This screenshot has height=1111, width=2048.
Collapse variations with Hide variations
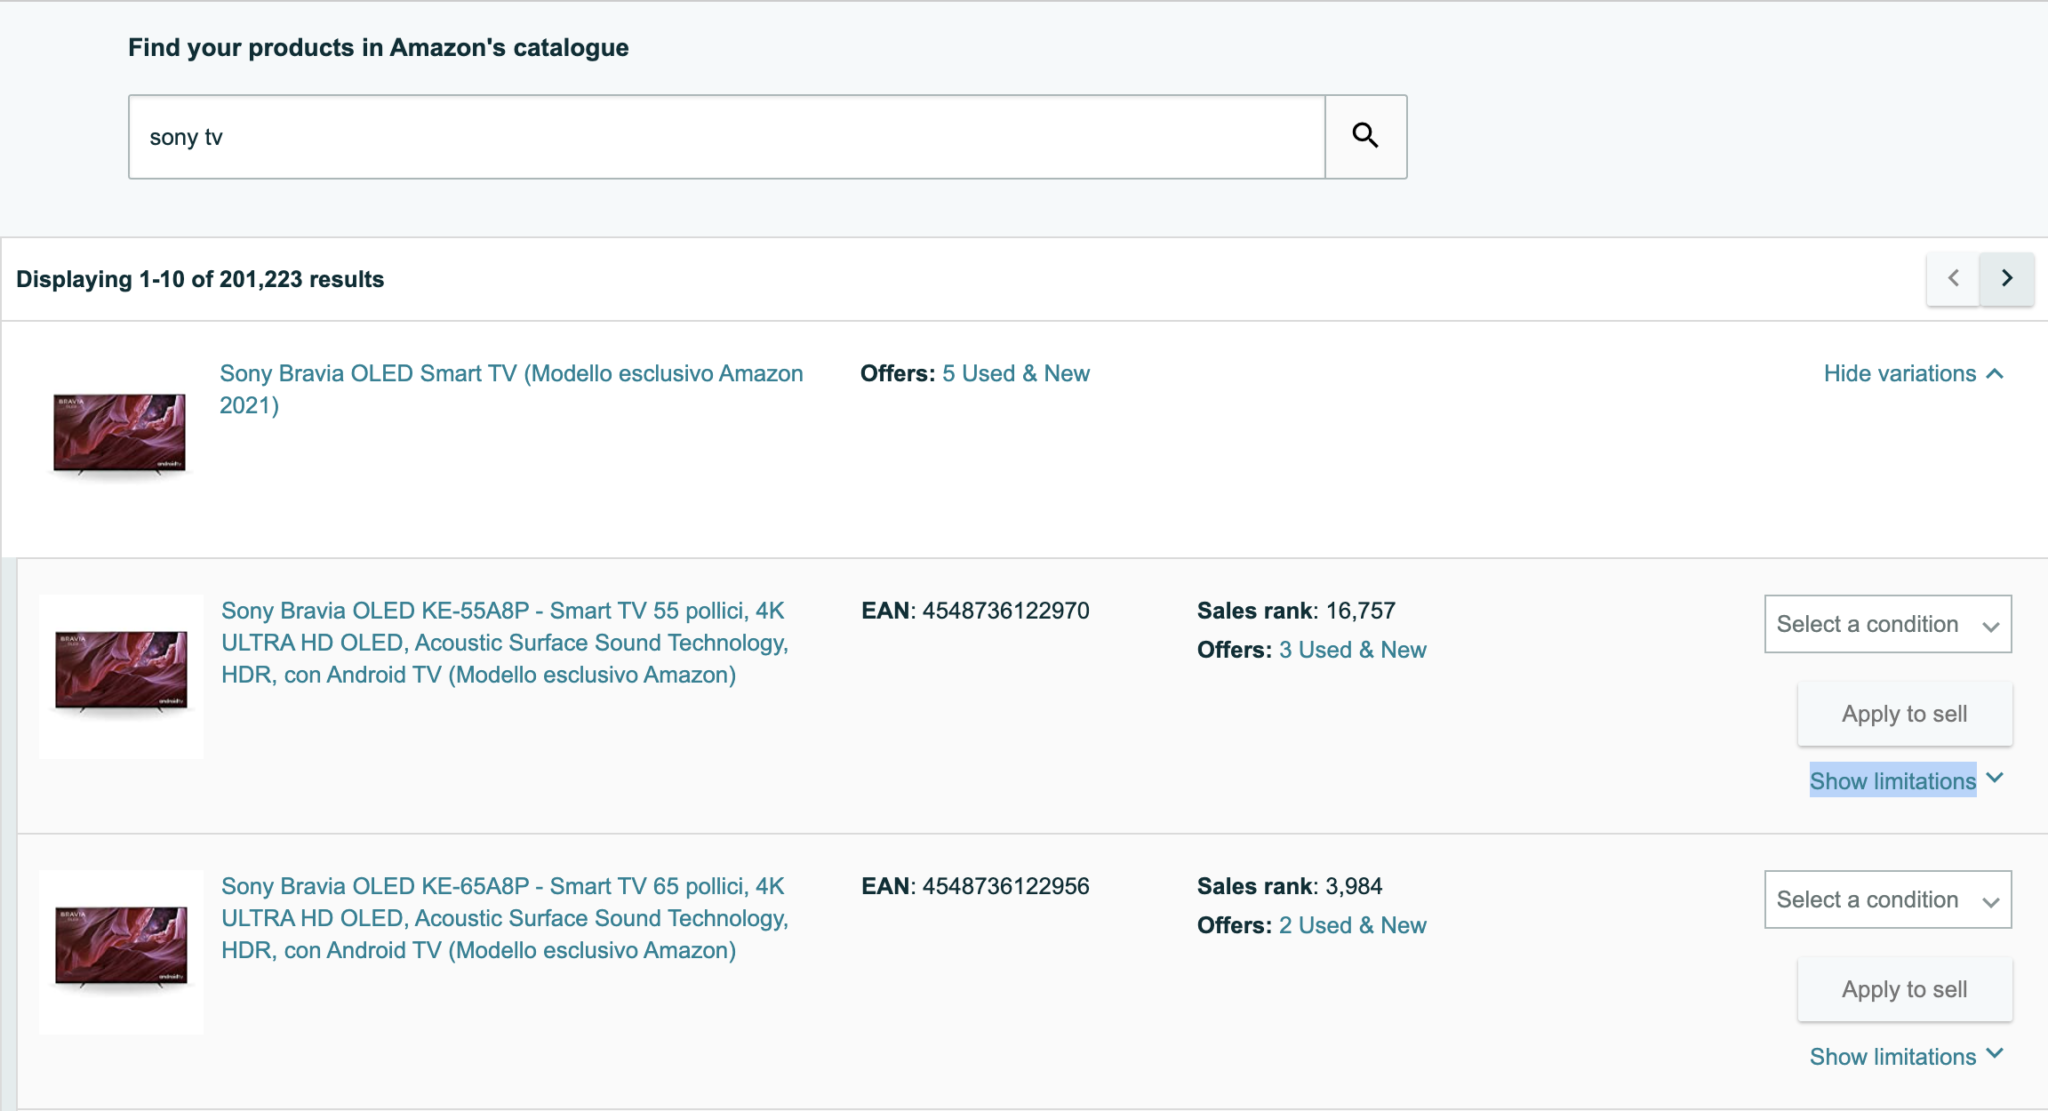(1914, 374)
